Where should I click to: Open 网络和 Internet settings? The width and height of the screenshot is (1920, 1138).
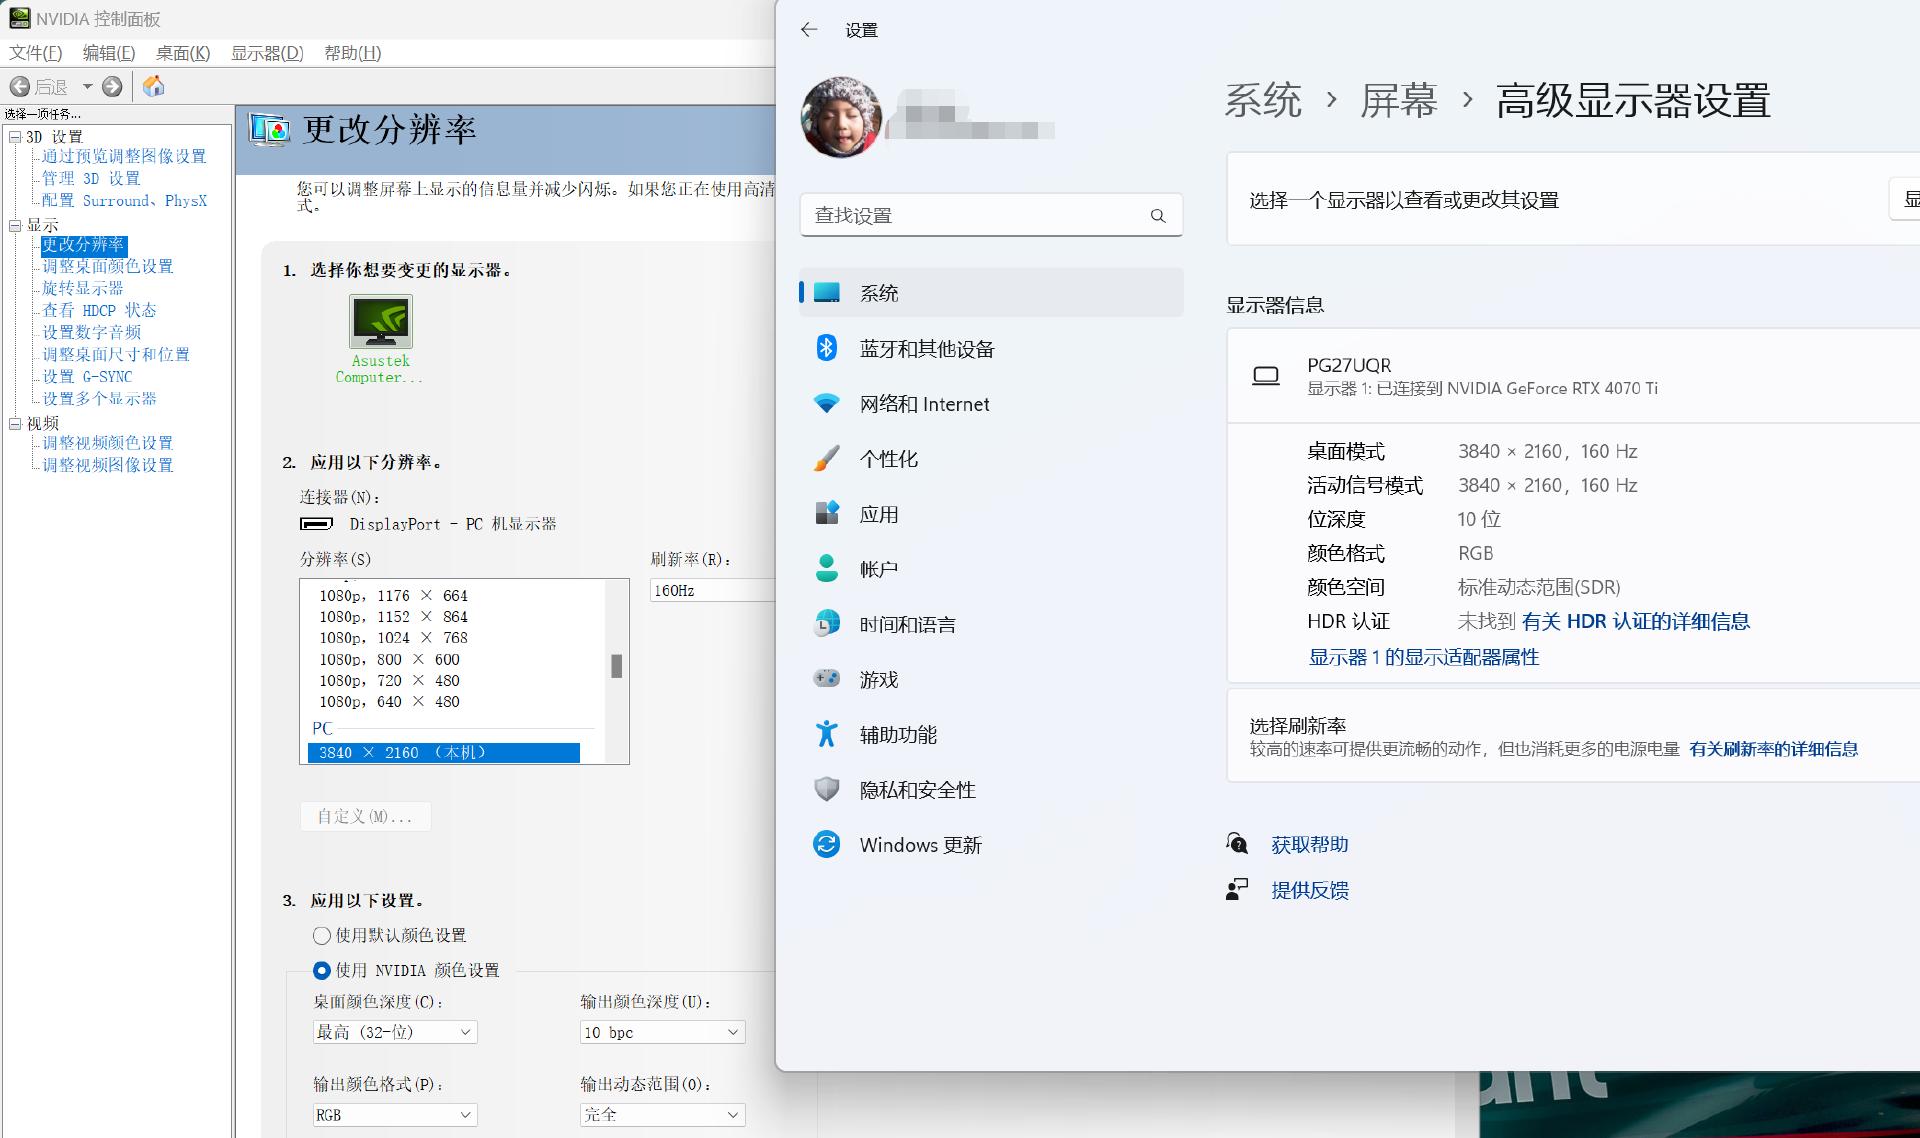(x=923, y=403)
